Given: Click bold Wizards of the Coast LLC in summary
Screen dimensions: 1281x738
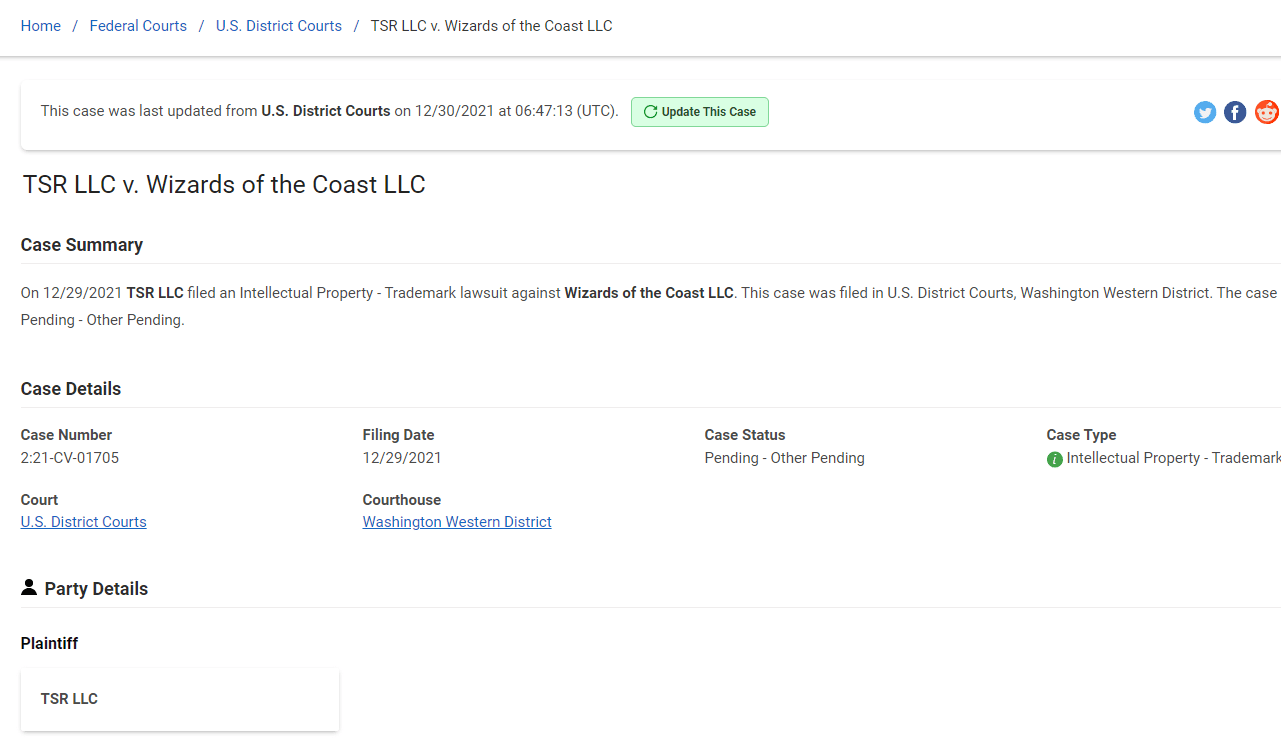Looking at the screenshot, I should click(x=649, y=293).
